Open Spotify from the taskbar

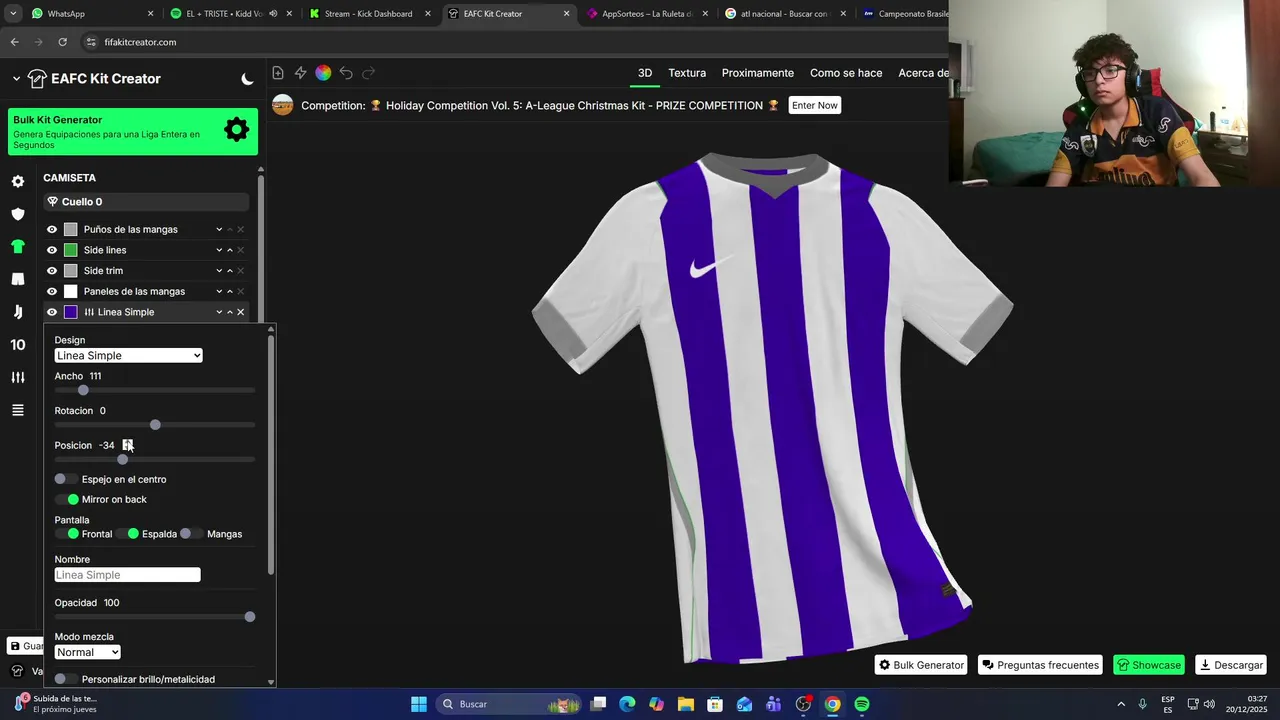point(862,704)
